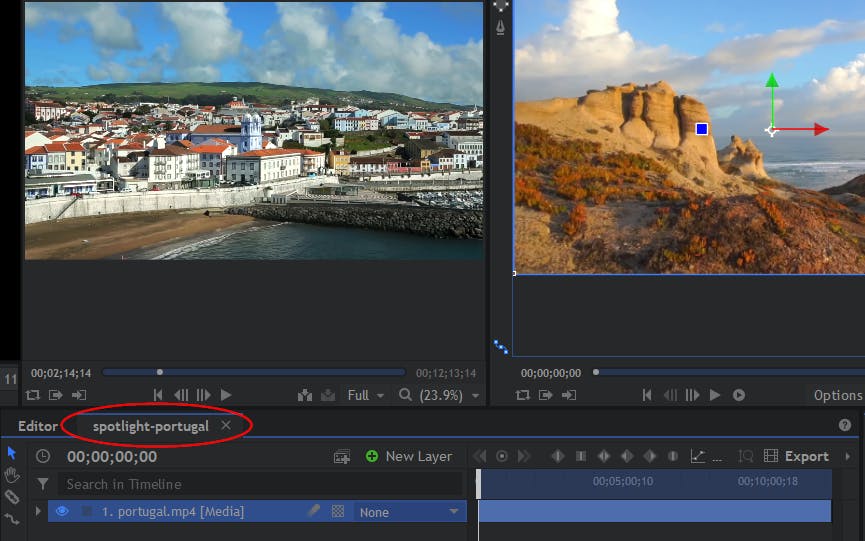Play the clip in the Trimmer

[226, 395]
